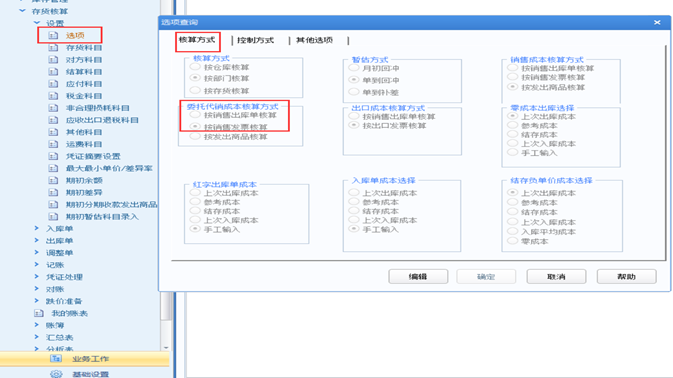This screenshot has width=673, height=378.
Task: Click the 帮助 button
Action: [626, 277]
